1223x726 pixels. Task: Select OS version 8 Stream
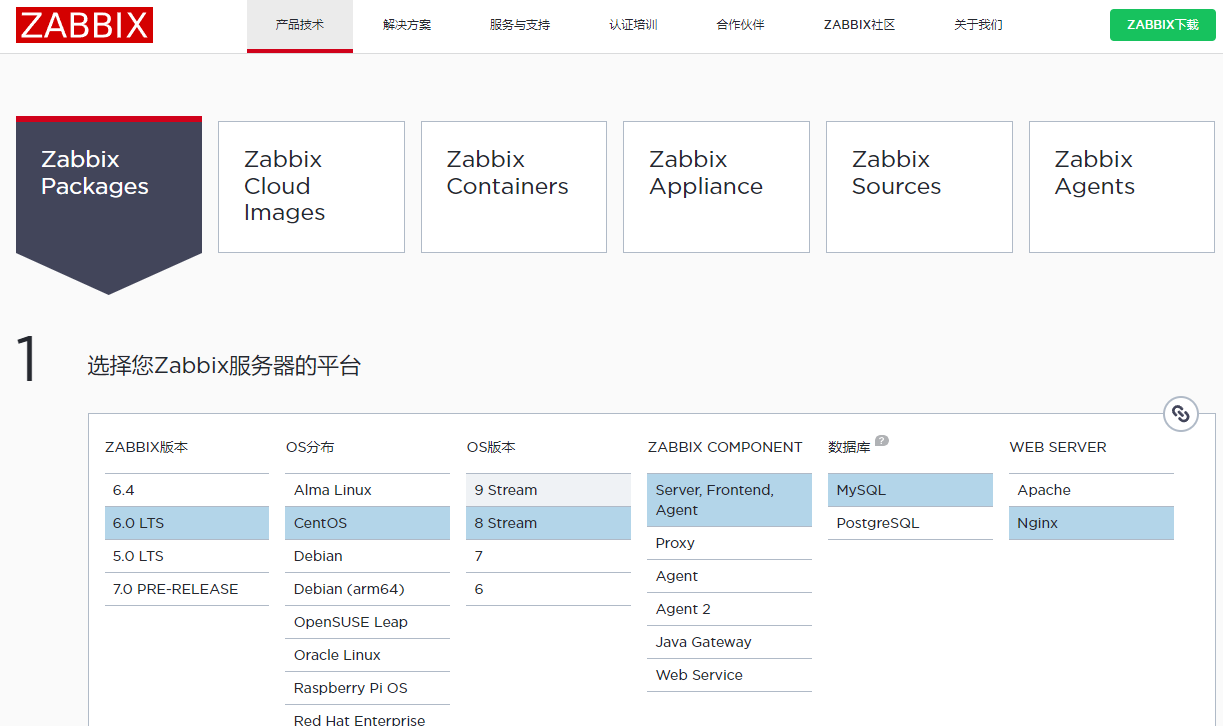[549, 523]
